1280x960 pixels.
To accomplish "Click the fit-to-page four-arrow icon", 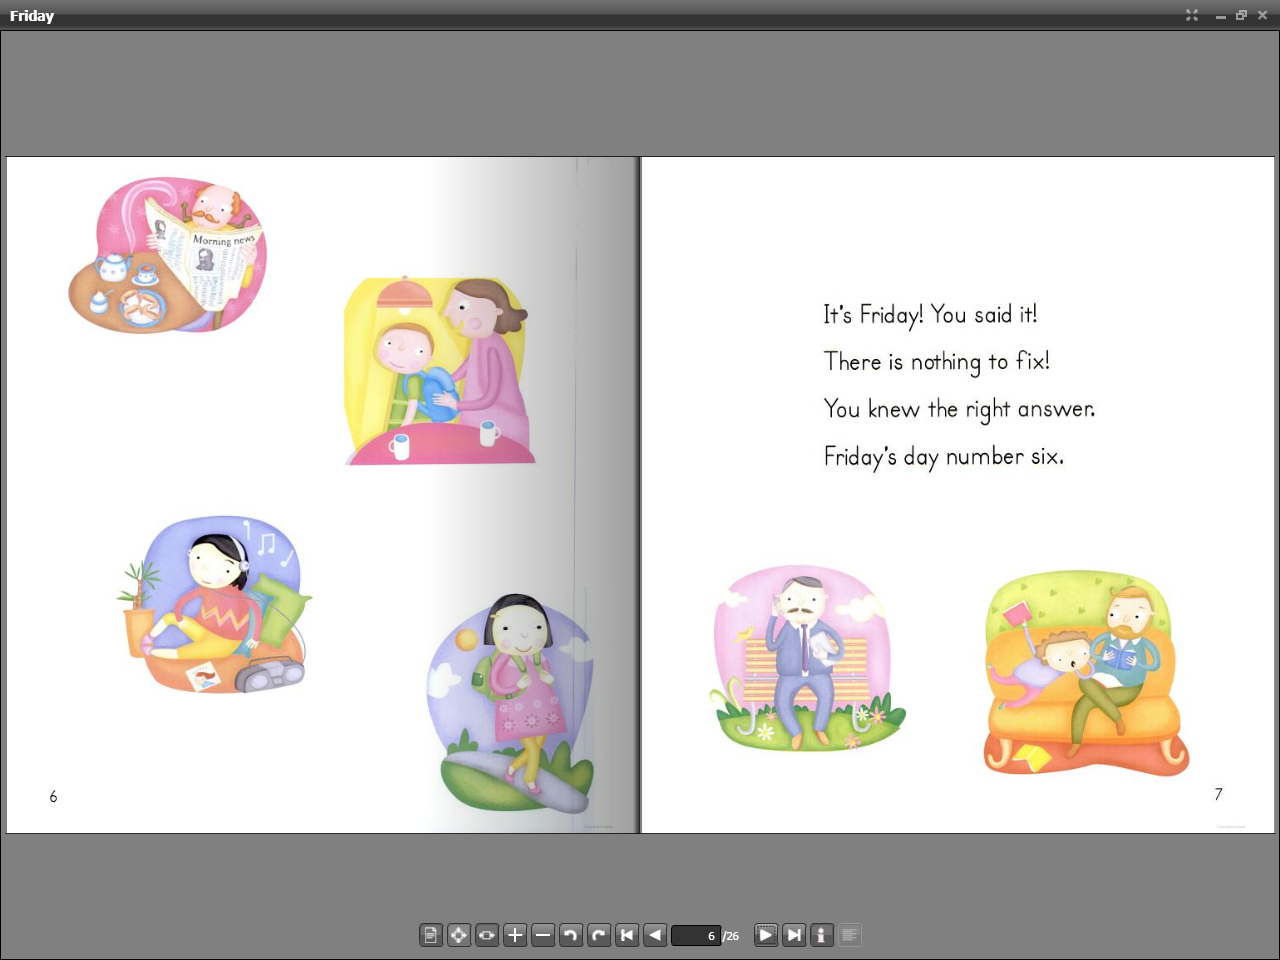I will [x=458, y=935].
